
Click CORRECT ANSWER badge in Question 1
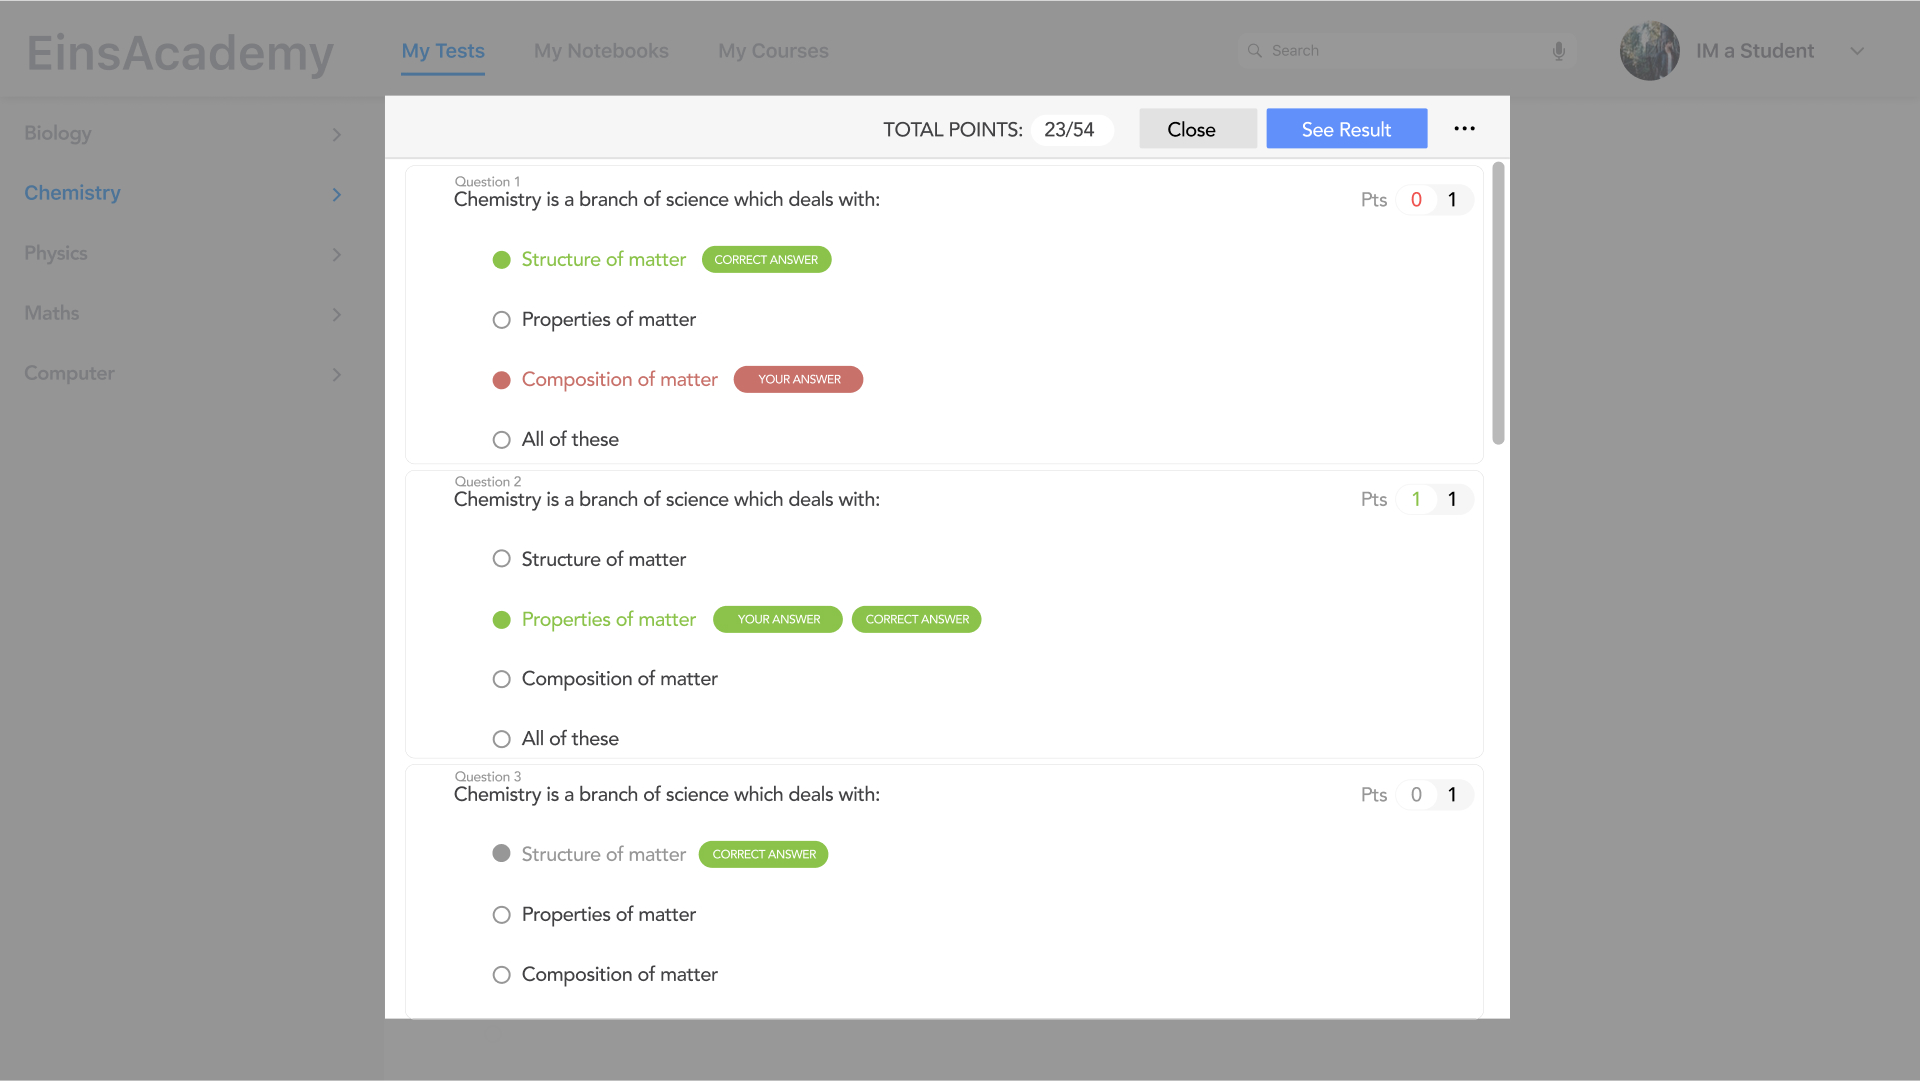point(766,260)
